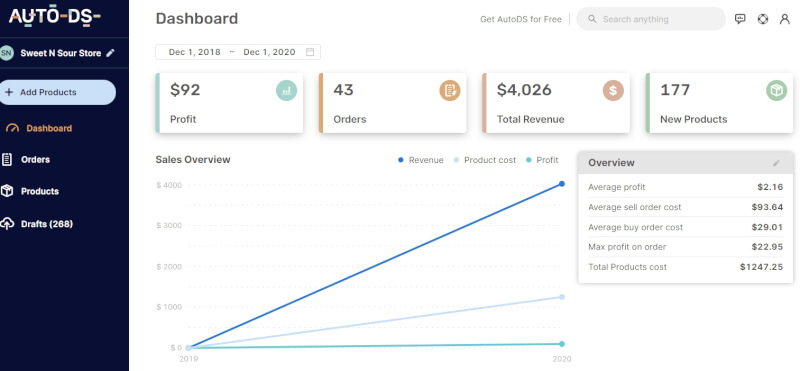Viewport: 800px width, 371px height.
Task: Set start date Dec 1, 2018
Action: tap(194, 52)
